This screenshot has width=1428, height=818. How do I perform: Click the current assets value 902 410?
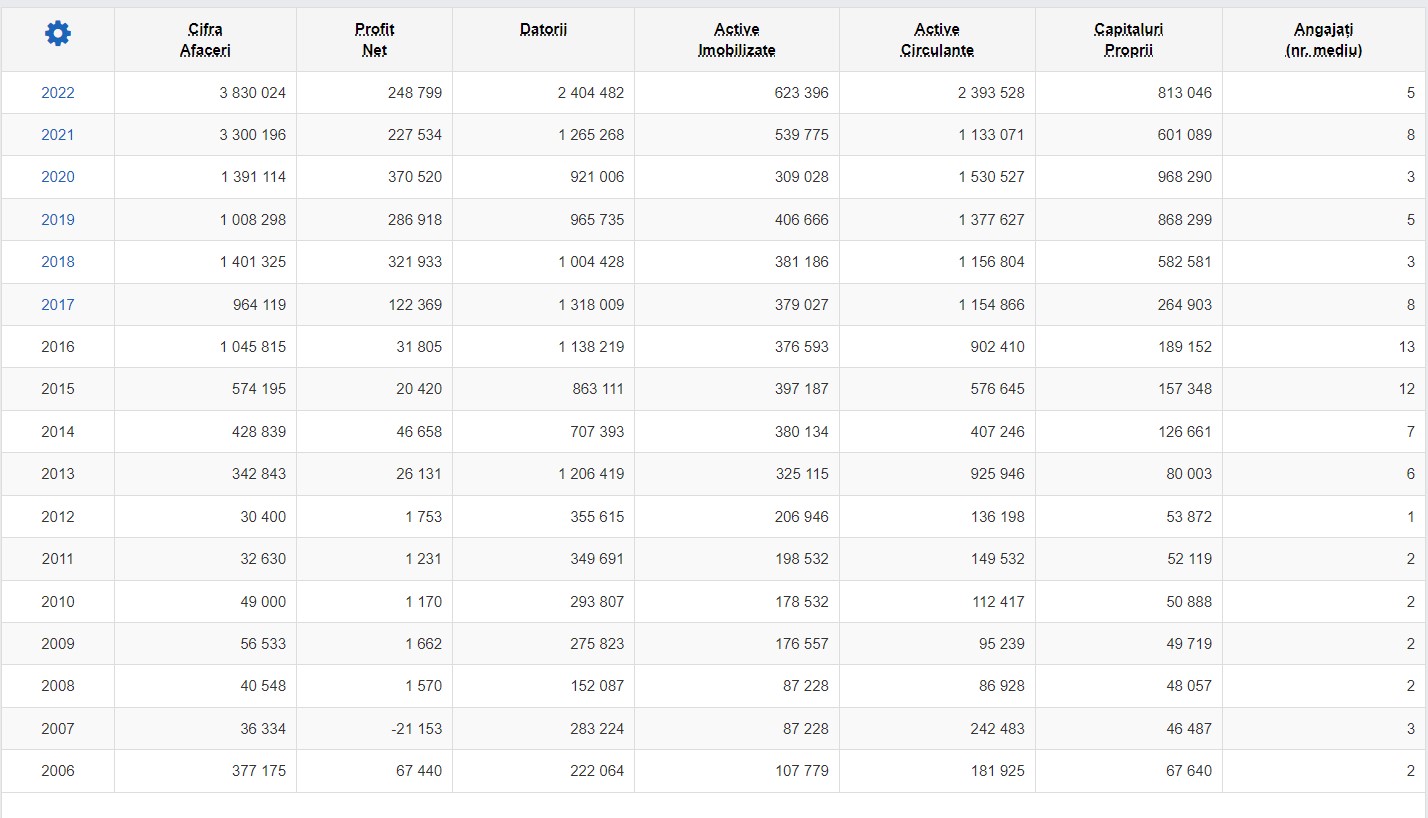point(998,347)
